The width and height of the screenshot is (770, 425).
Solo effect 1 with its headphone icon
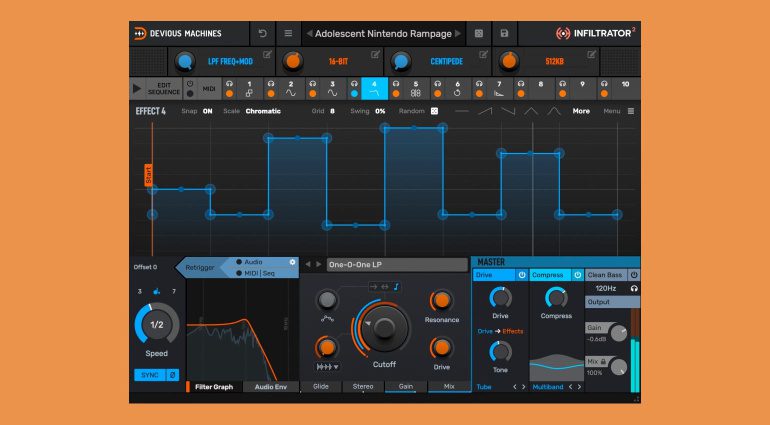point(229,84)
